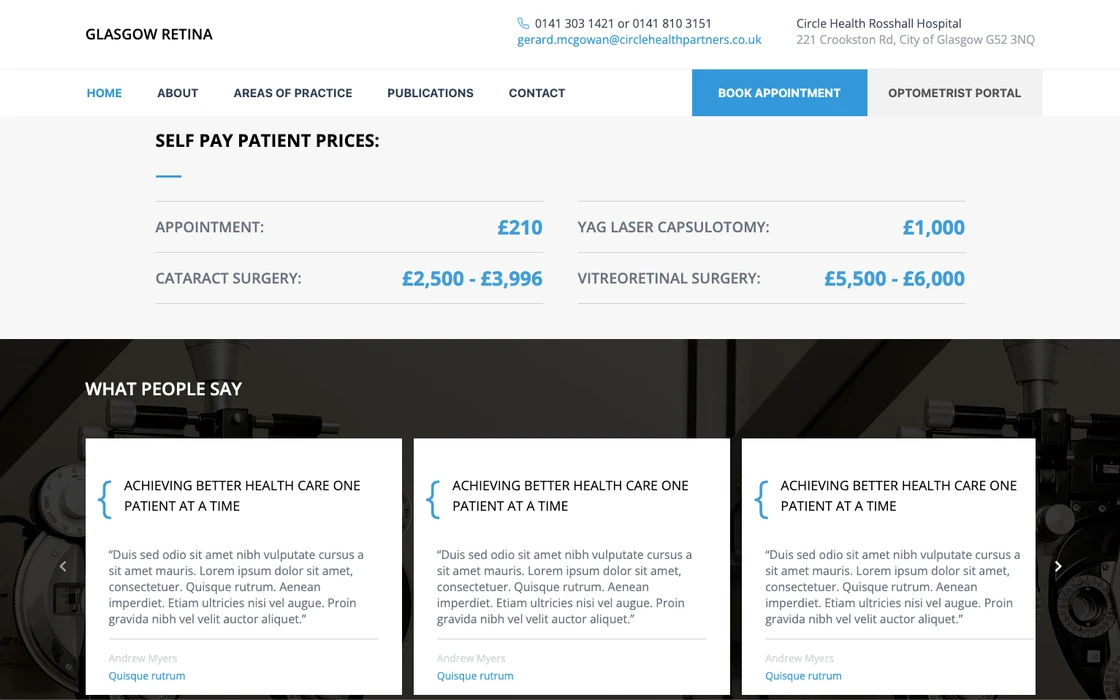Click the quote text in third testimonial
Viewport: 1120px width, 700px height.
point(893,587)
